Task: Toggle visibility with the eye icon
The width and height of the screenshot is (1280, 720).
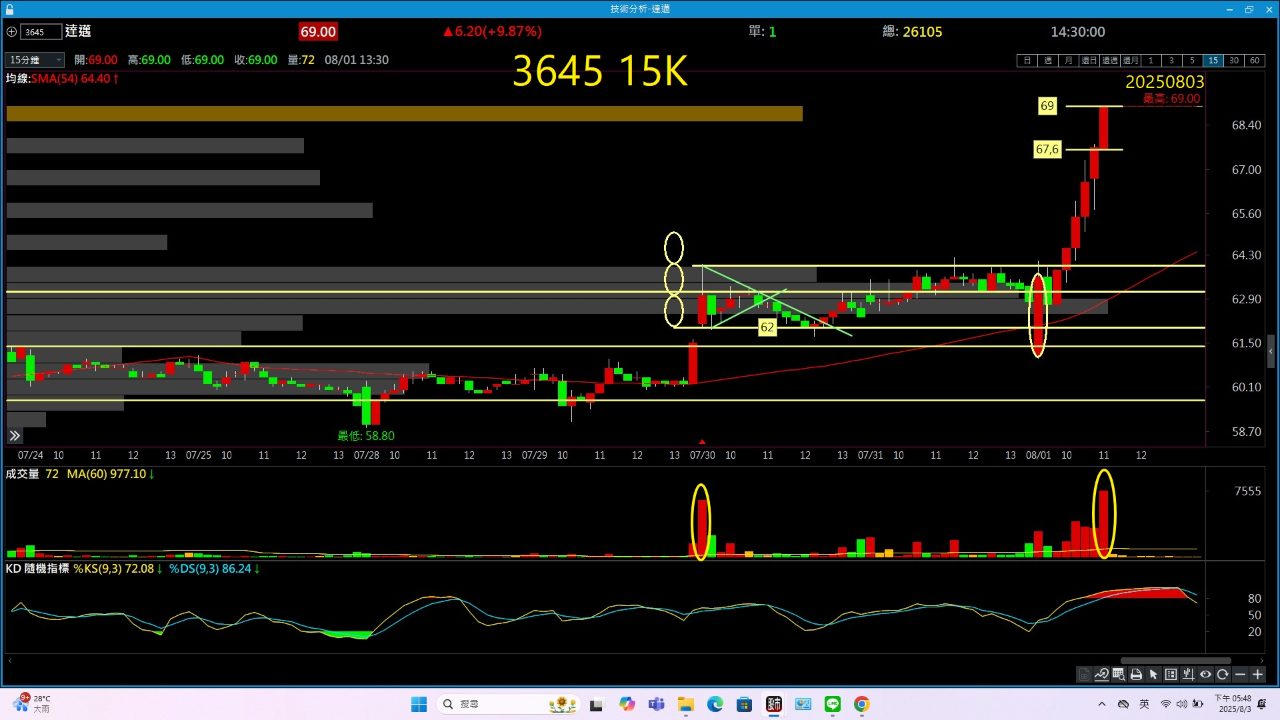Action: click(1205, 674)
